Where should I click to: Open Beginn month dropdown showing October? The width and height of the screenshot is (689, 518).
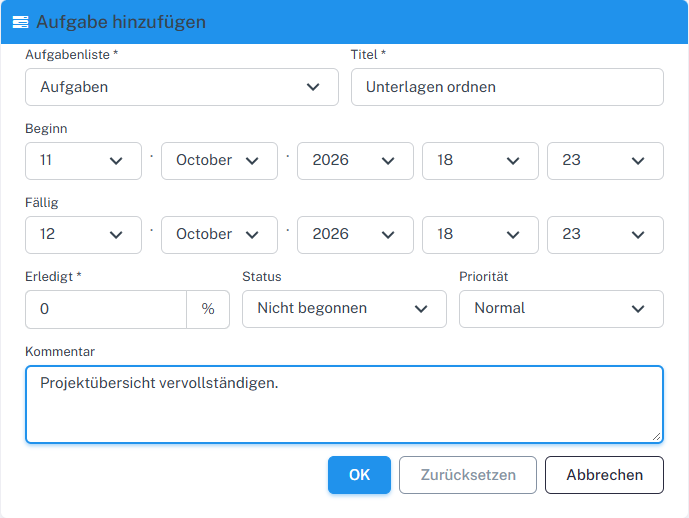pos(219,161)
